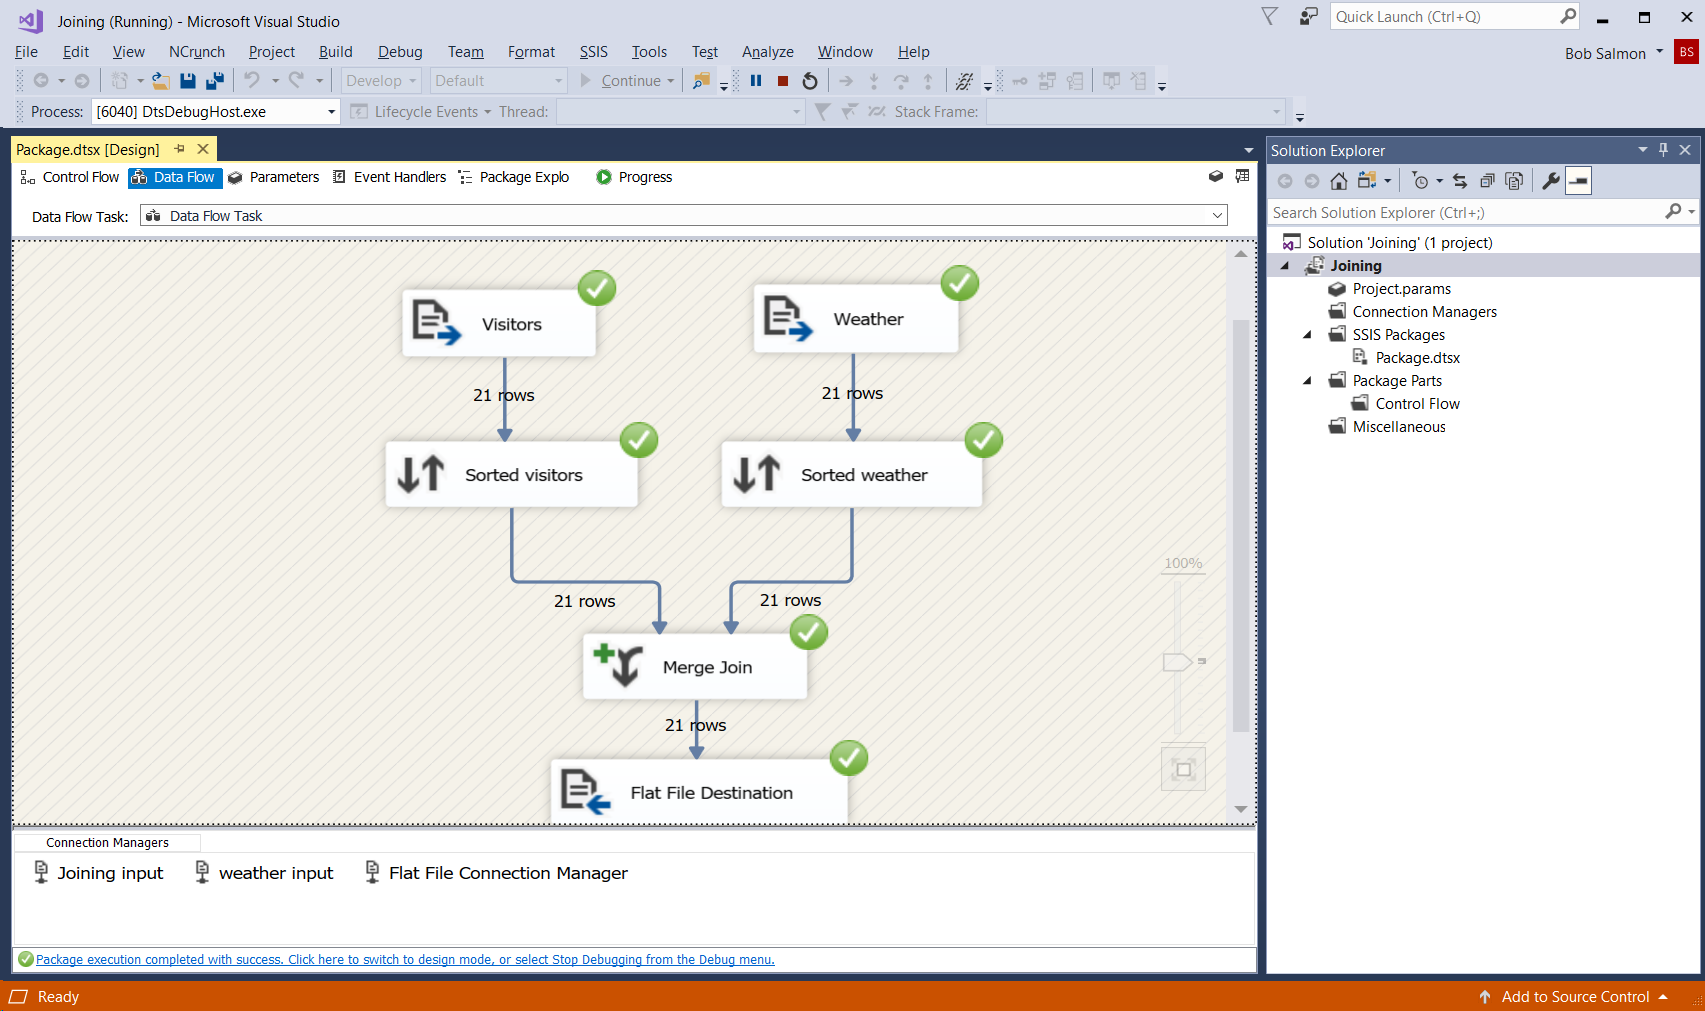Pause debugging with the Break All button
The width and height of the screenshot is (1705, 1011).
pos(756,81)
